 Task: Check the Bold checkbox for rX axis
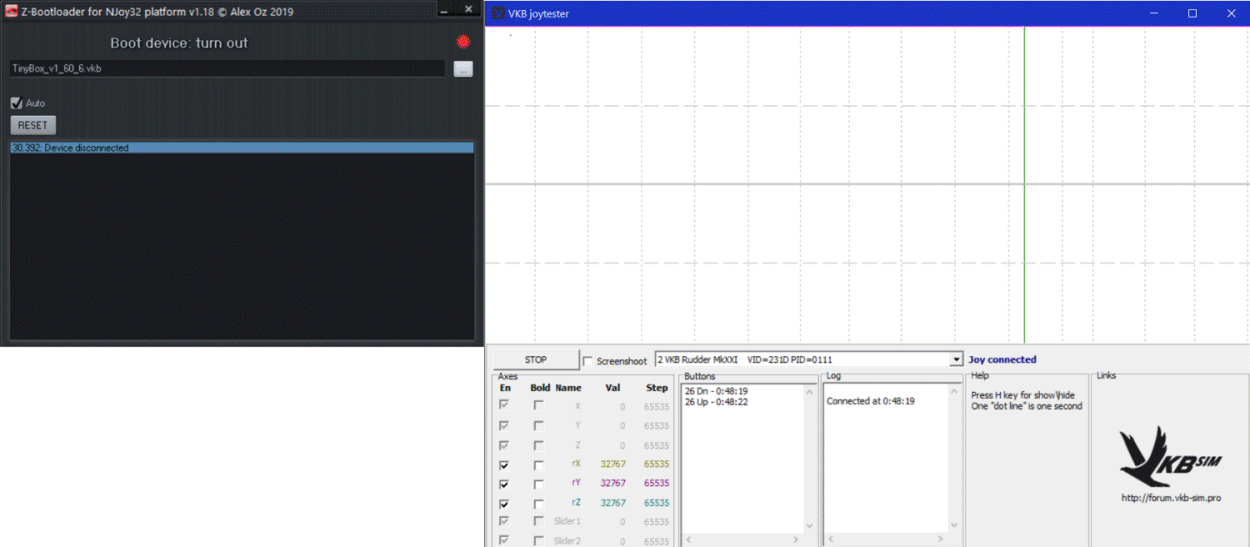(538, 465)
